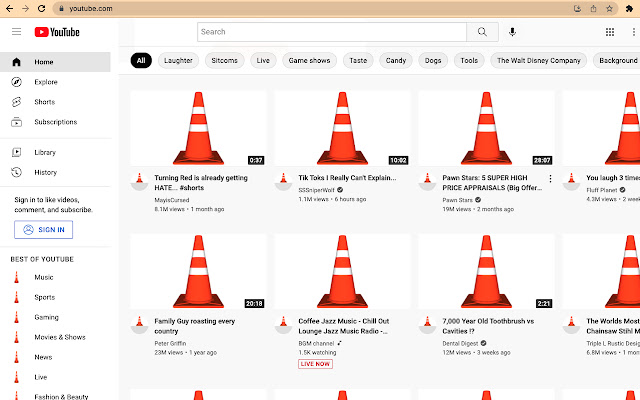Image resolution: width=640 pixels, height=400 pixels.
Task: Open News under Best of YouTube
Action: tap(55, 358)
